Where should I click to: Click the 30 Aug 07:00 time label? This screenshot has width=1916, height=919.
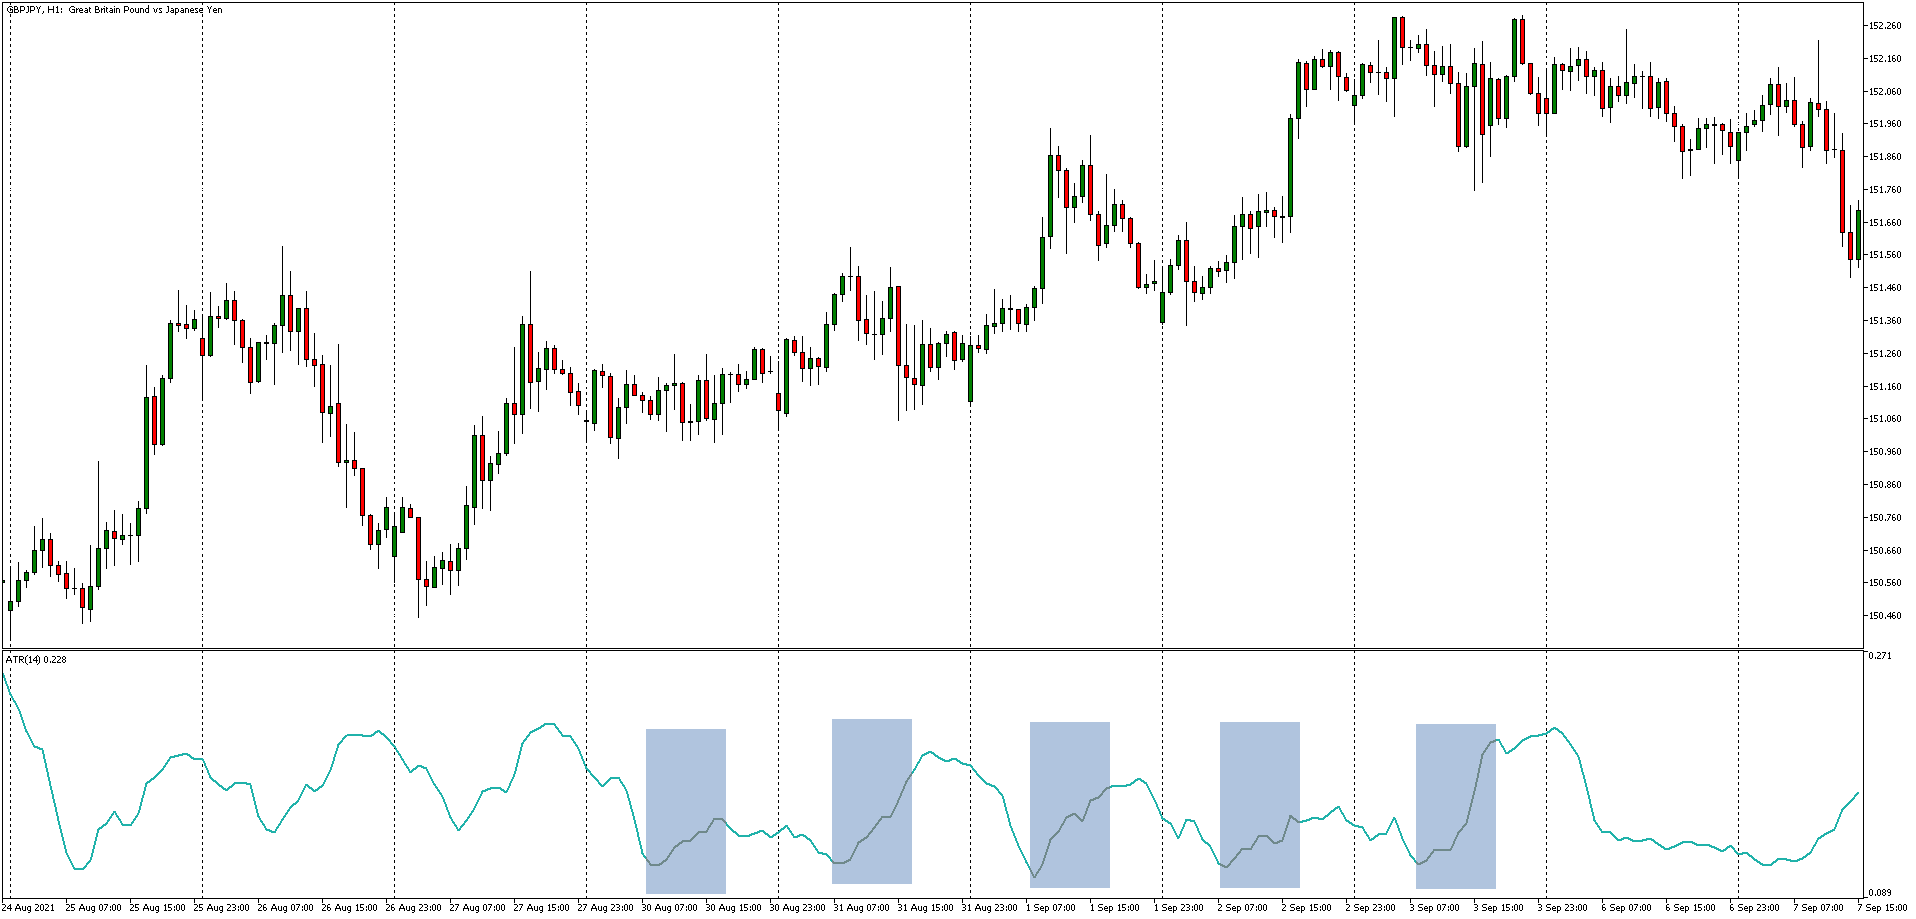click(669, 908)
